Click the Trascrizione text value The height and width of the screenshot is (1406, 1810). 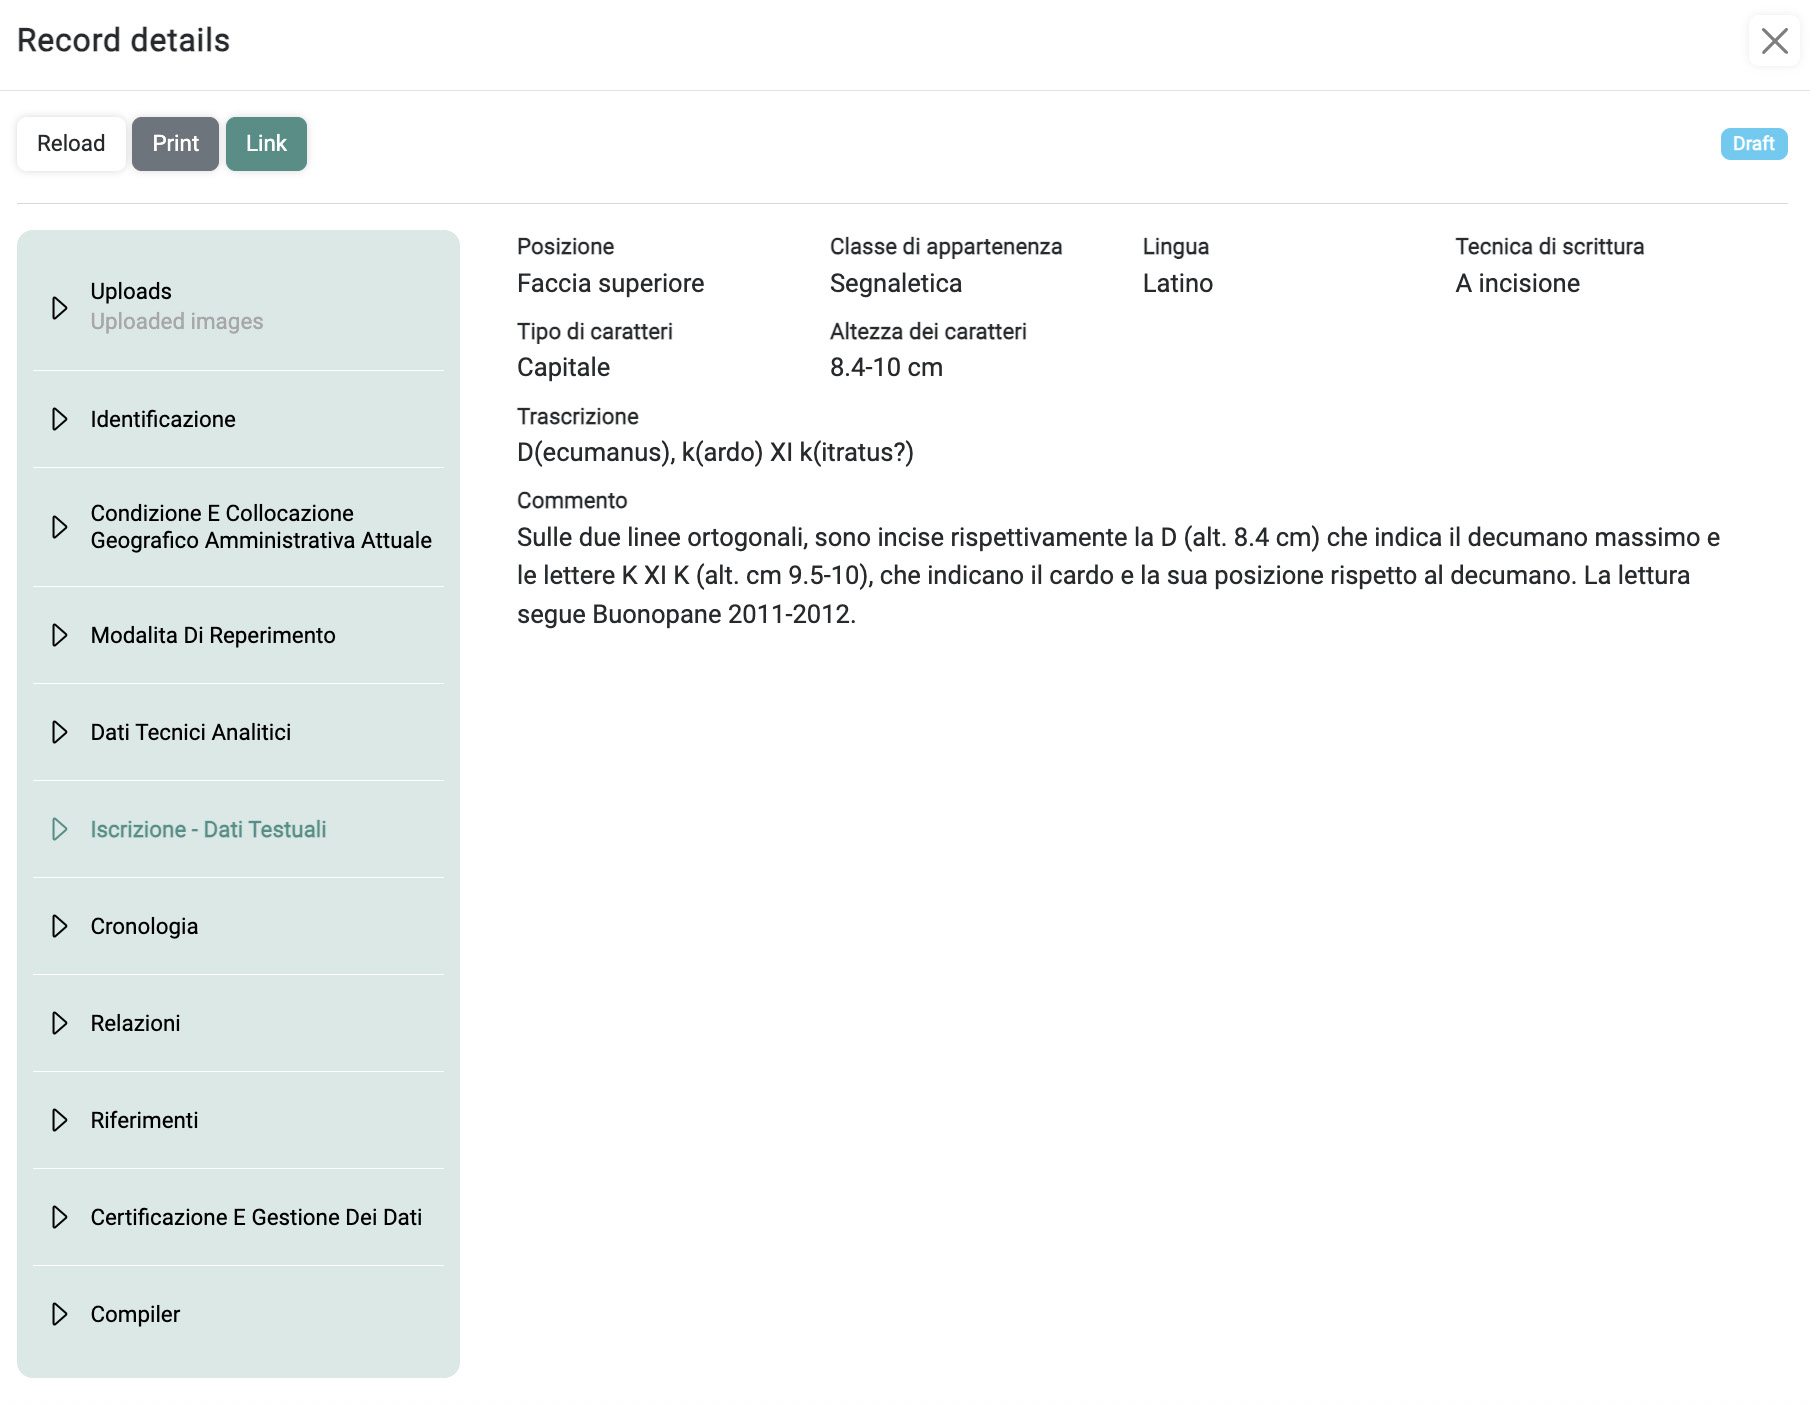pos(715,453)
